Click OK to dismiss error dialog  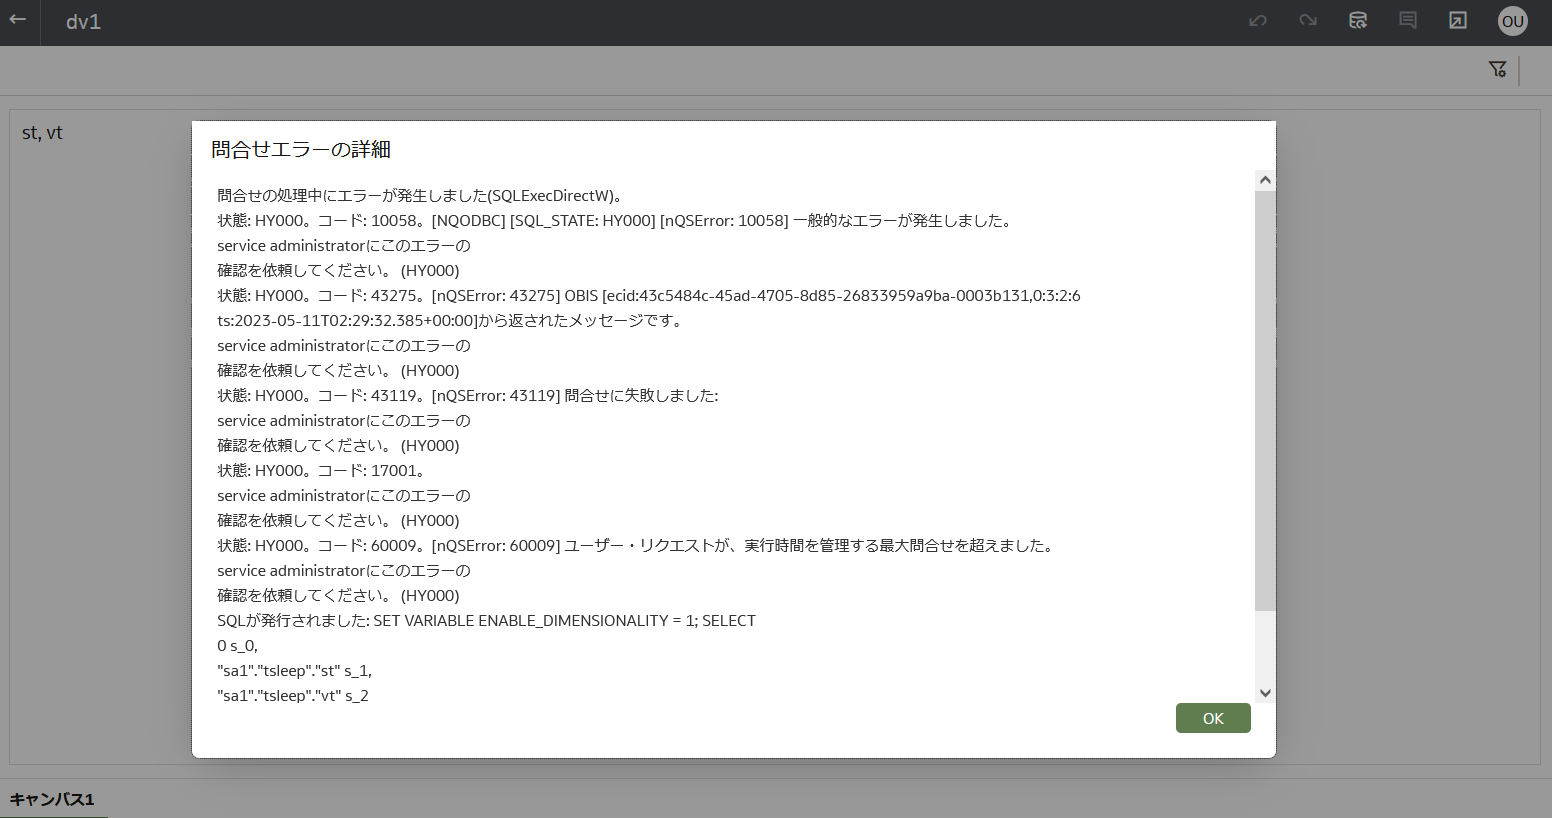pos(1213,718)
